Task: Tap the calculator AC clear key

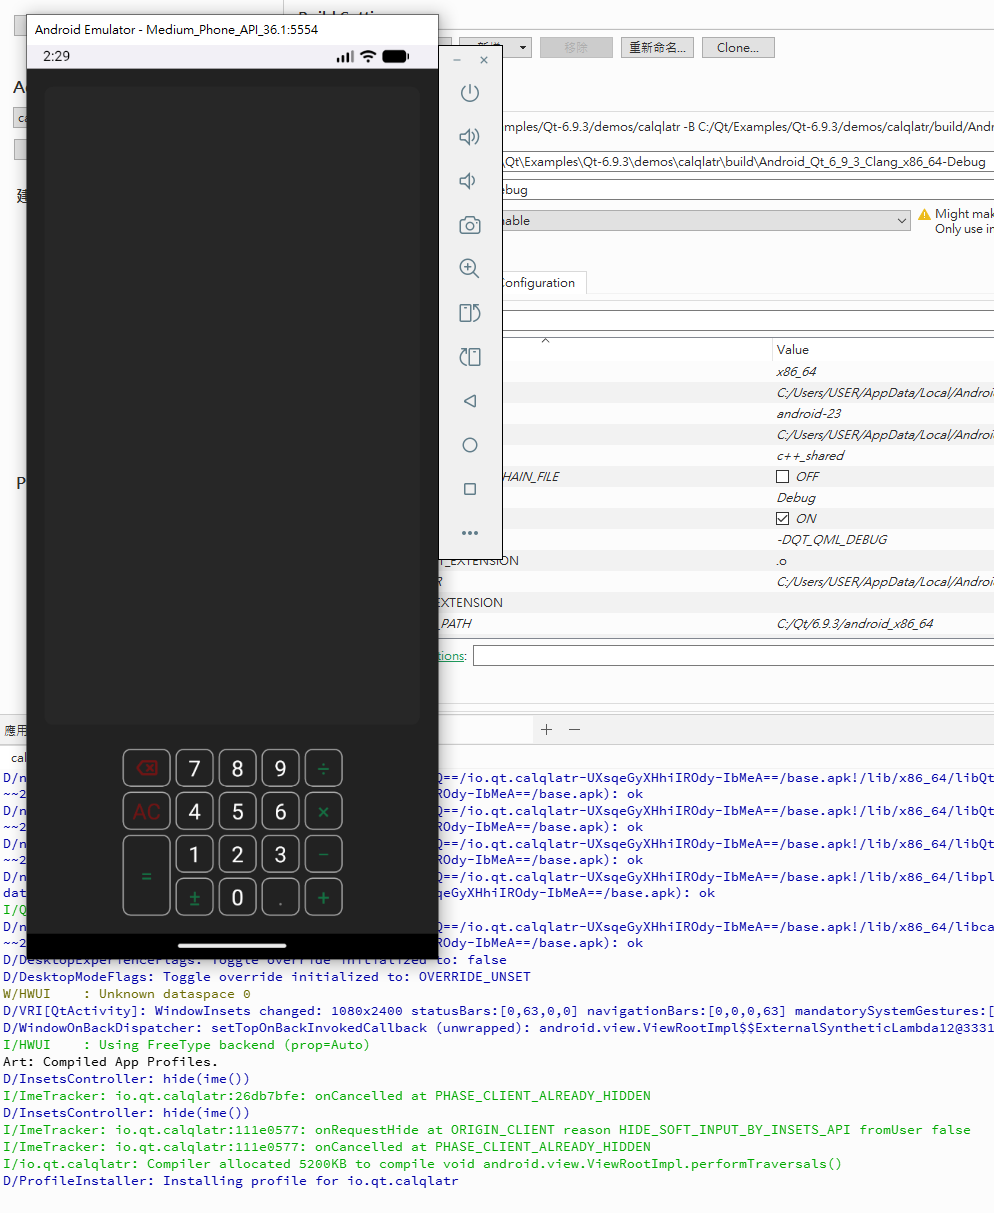Action: tap(146, 811)
